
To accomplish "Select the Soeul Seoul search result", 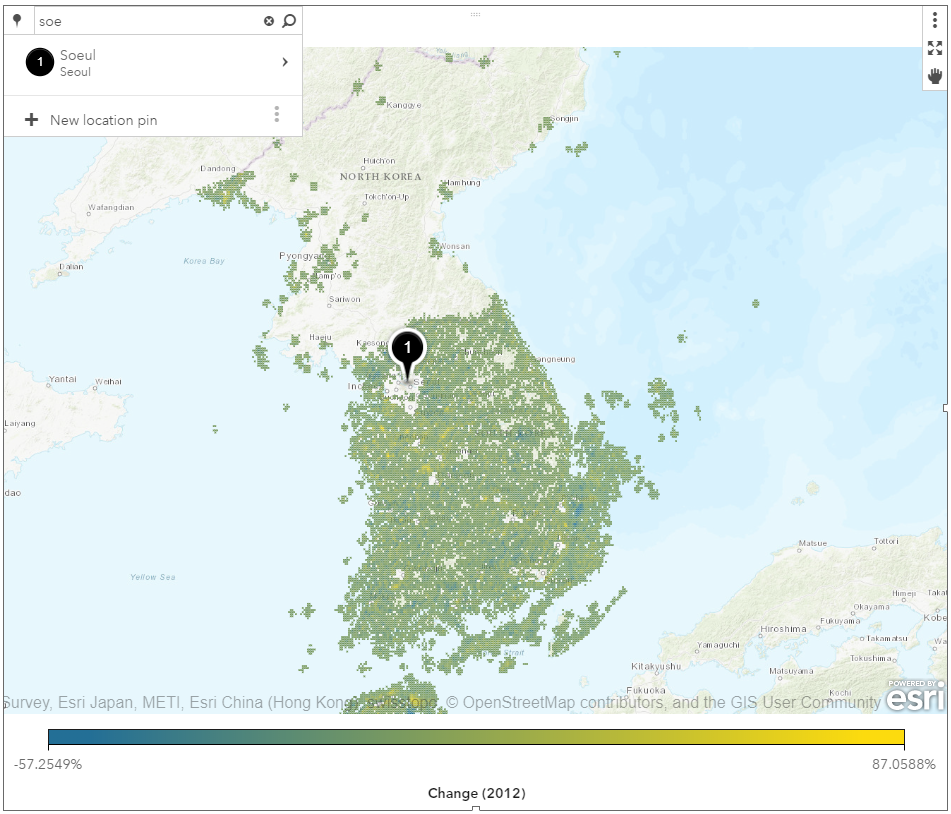I will point(150,63).
